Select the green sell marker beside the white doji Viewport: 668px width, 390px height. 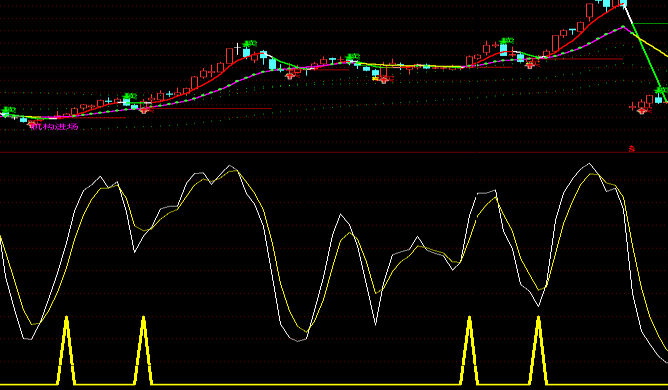coord(250,43)
